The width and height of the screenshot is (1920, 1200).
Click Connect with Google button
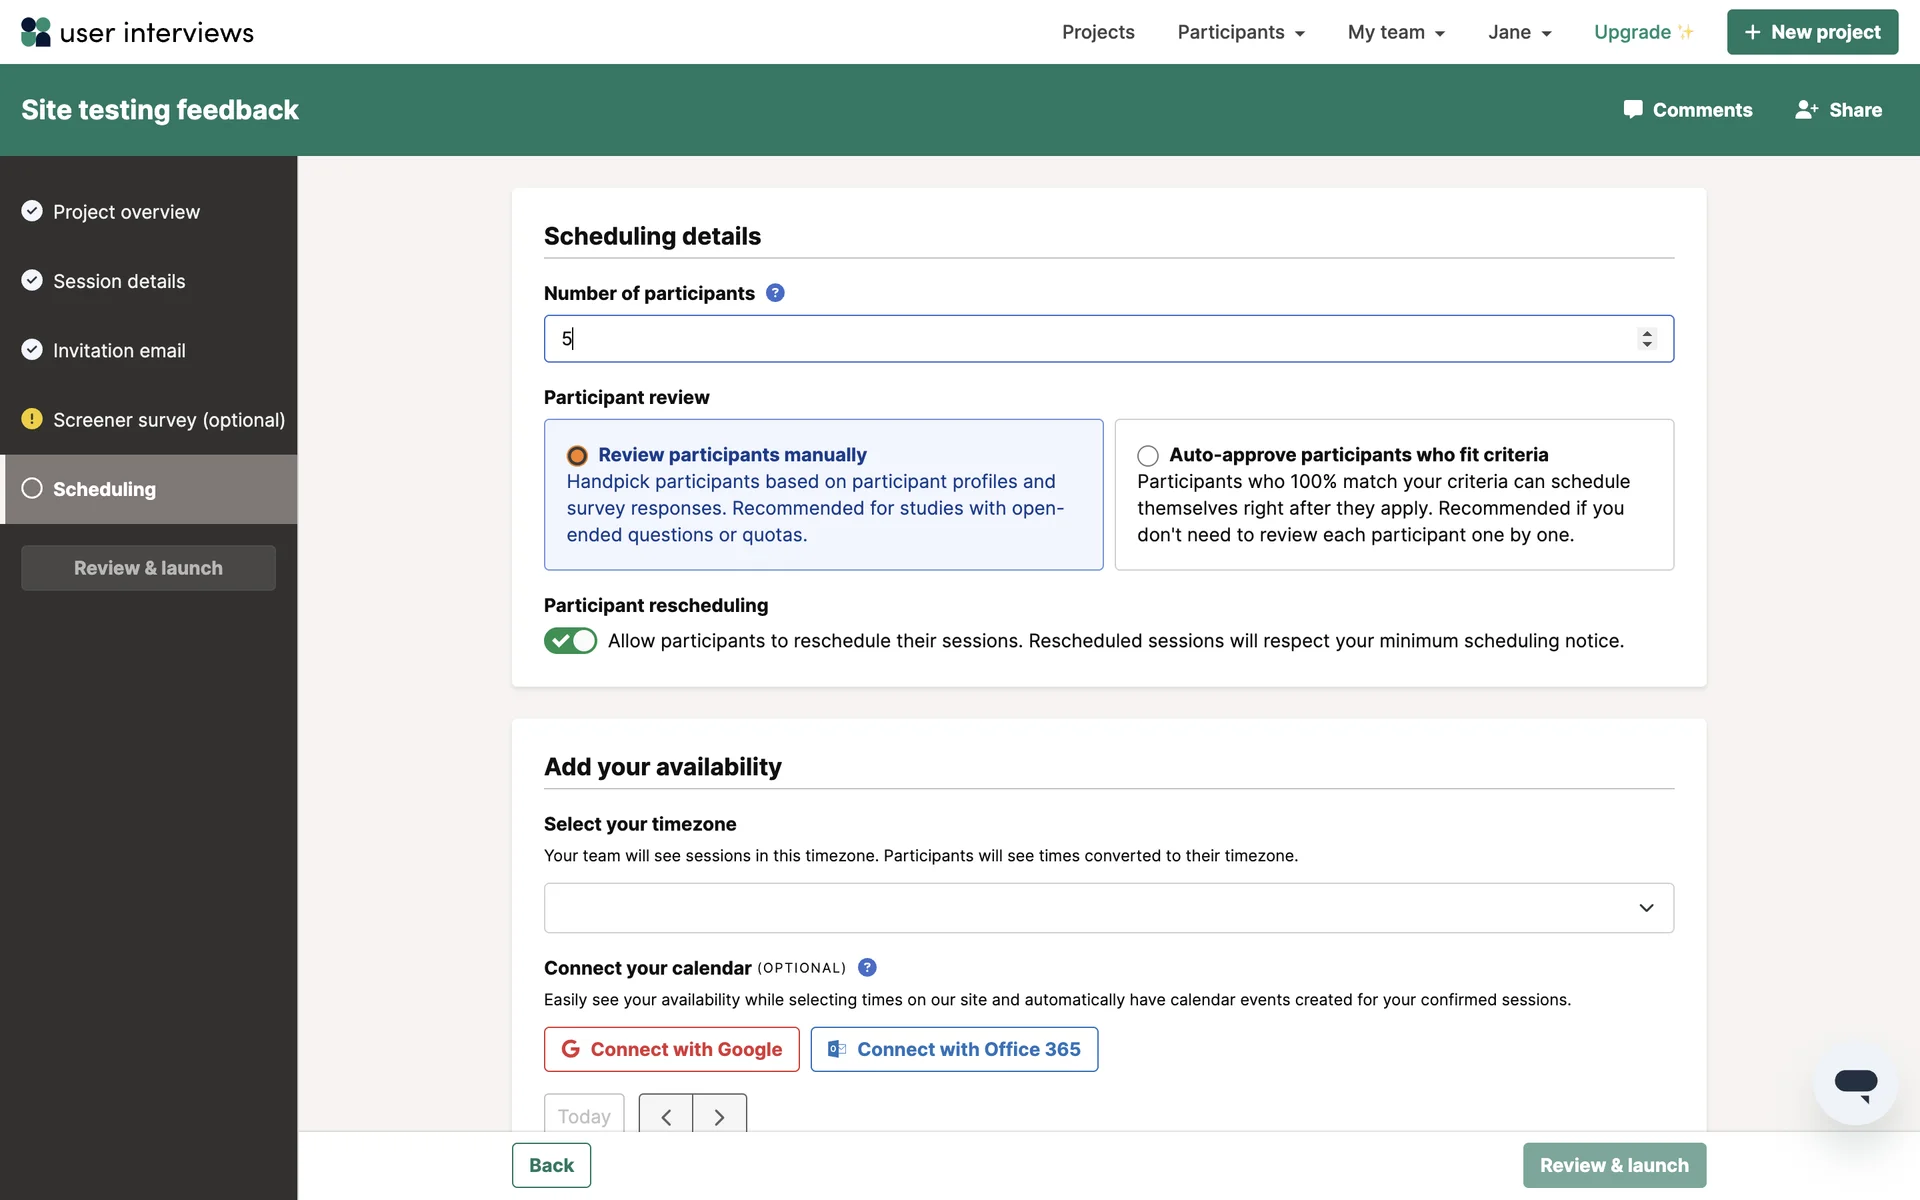pos(671,1049)
